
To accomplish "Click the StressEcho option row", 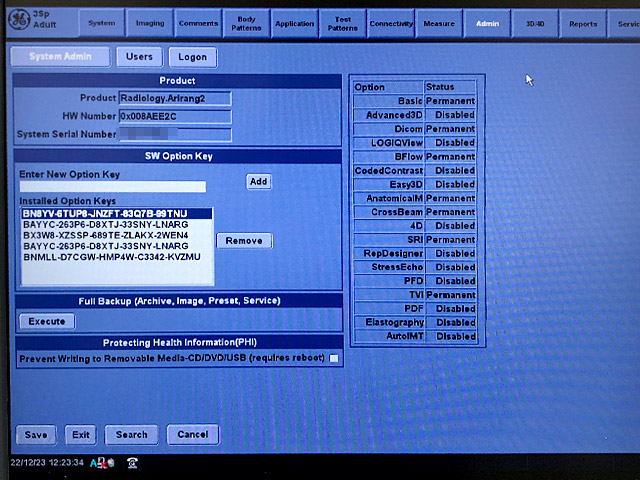I will click(415, 267).
